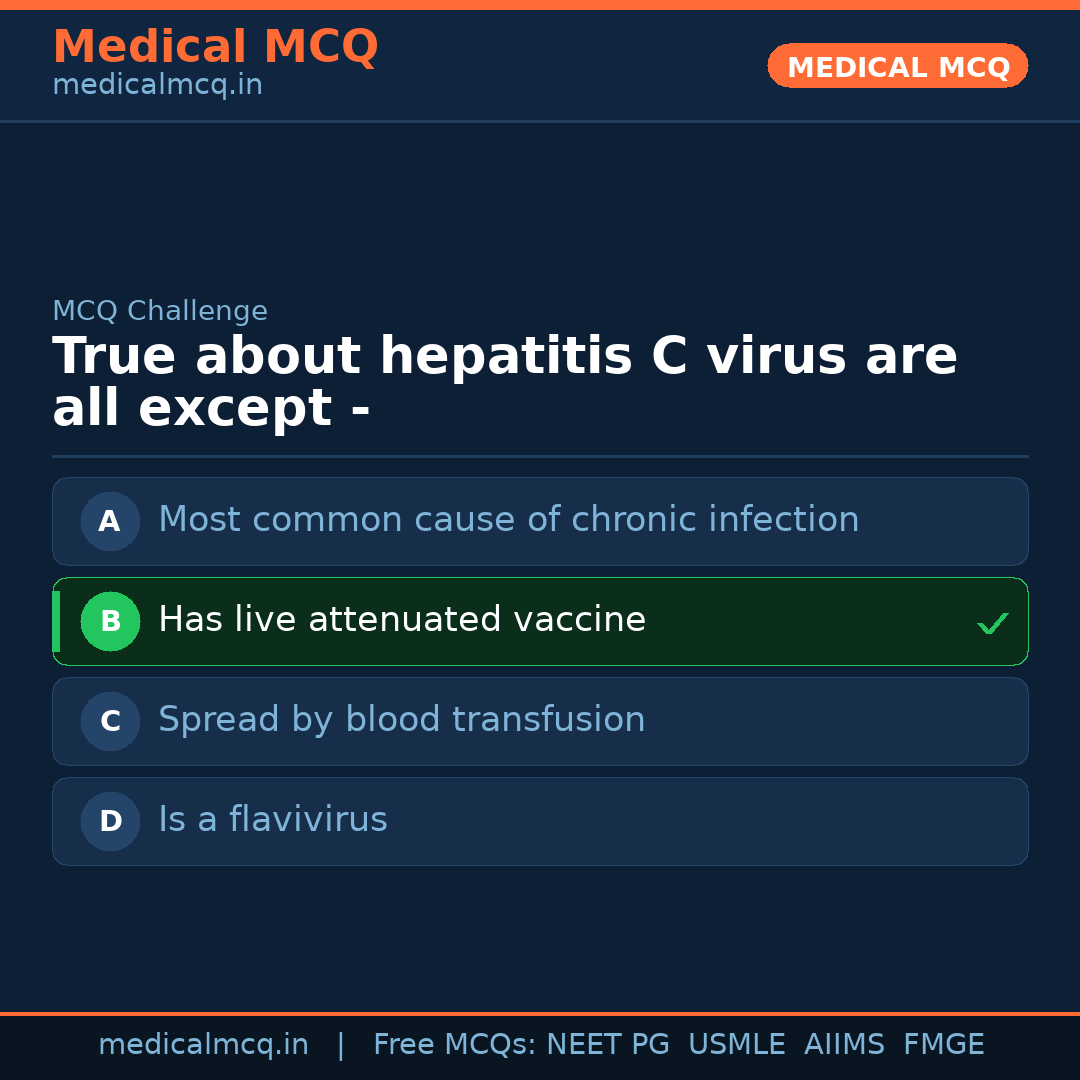This screenshot has height=1080, width=1080.
Task: Click the letter D circle badge
Action: coord(110,821)
